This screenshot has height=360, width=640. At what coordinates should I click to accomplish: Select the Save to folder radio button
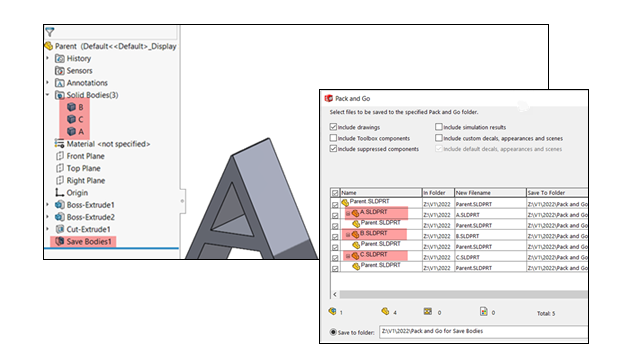tap(333, 332)
